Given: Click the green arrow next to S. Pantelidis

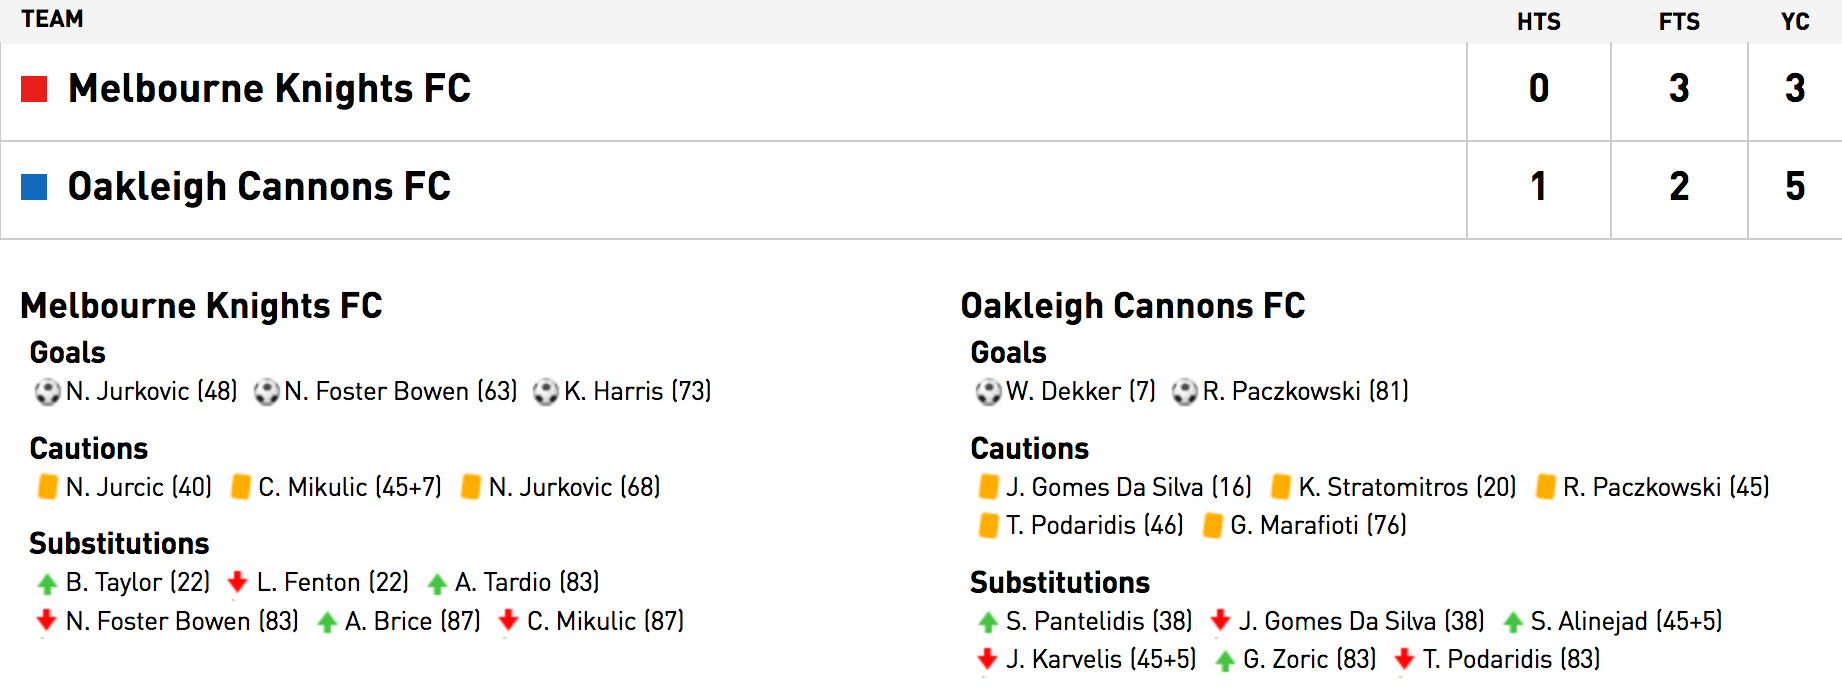Looking at the screenshot, I should 988,622.
